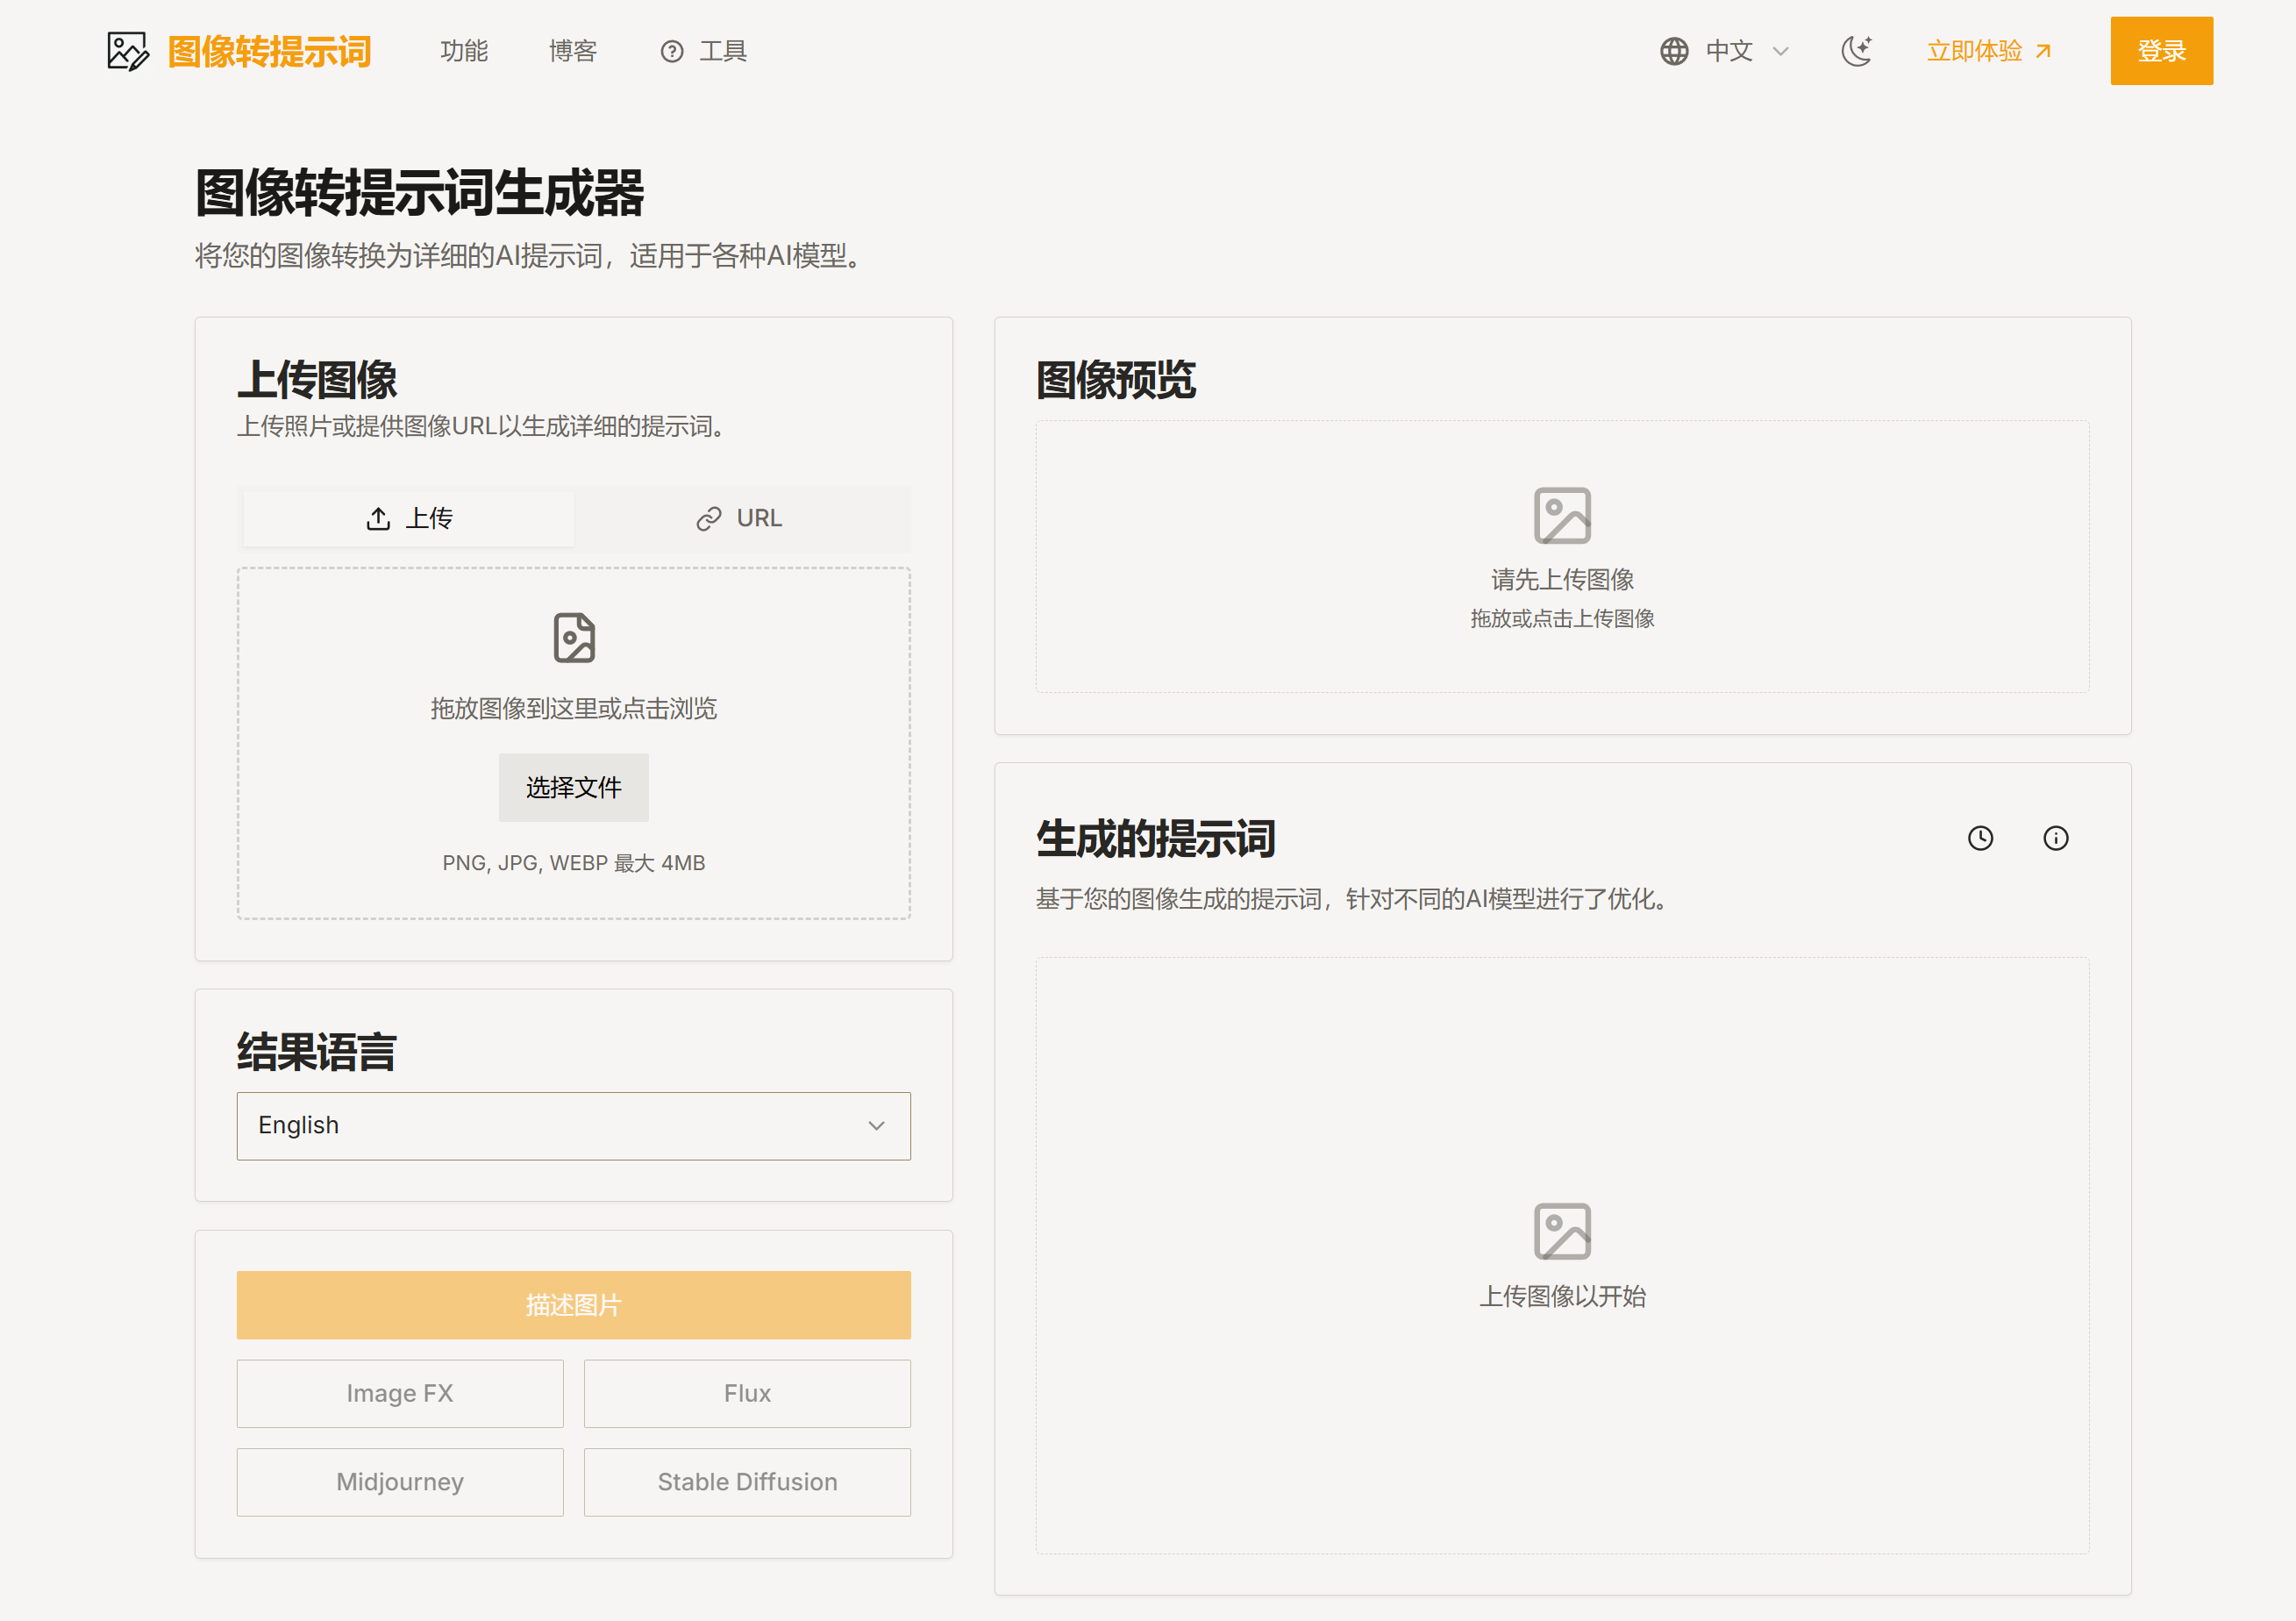Open the 博客 navigation link
Image resolution: width=2296 pixels, height=1621 pixels.
pyautogui.click(x=573, y=51)
